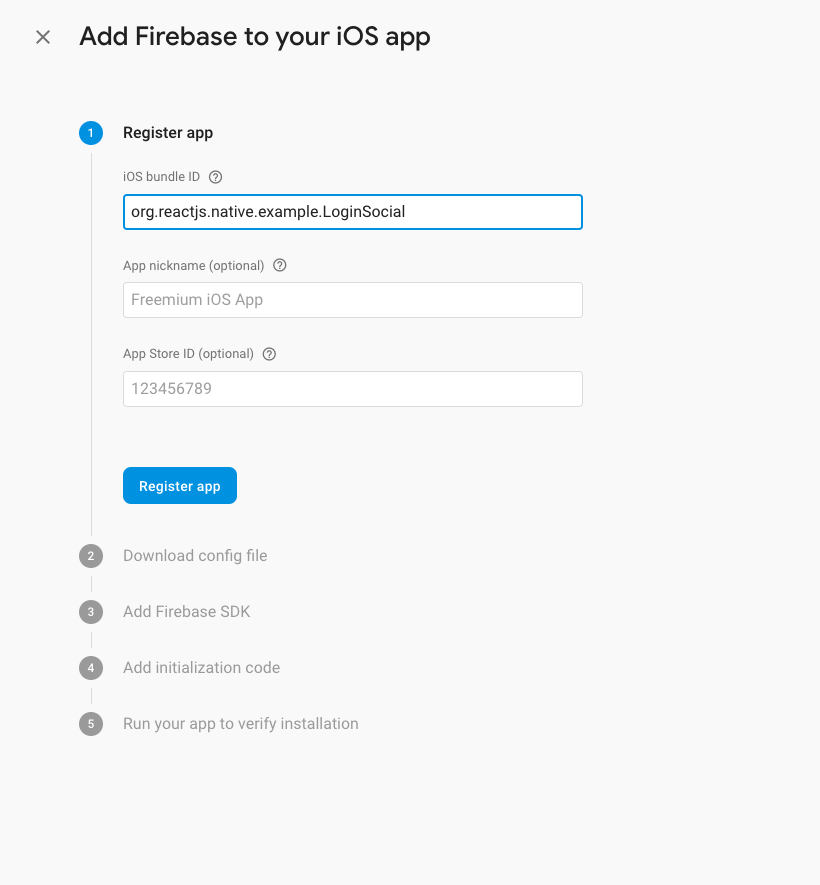Click the Register app step heading
Viewport: 820px width, 885px height.
[x=168, y=133]
